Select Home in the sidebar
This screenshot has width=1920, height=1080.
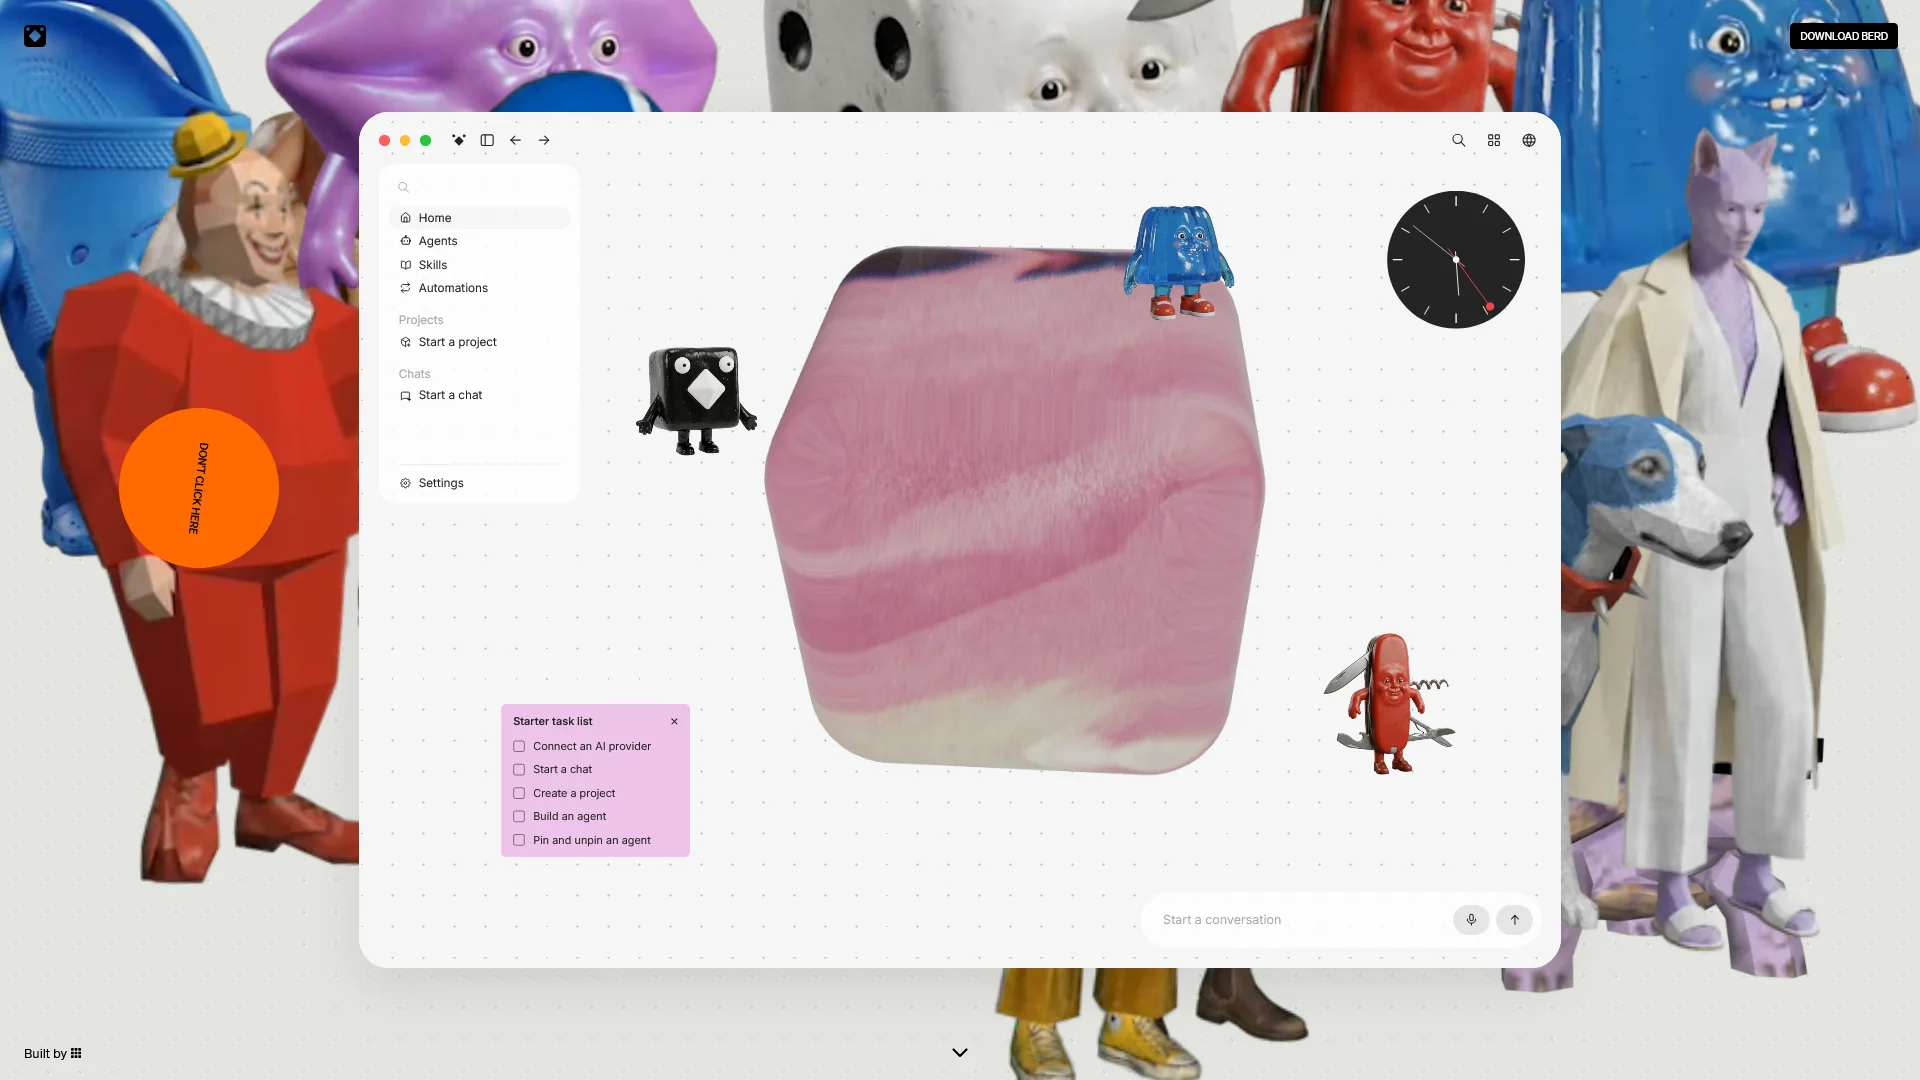[480, 218]
